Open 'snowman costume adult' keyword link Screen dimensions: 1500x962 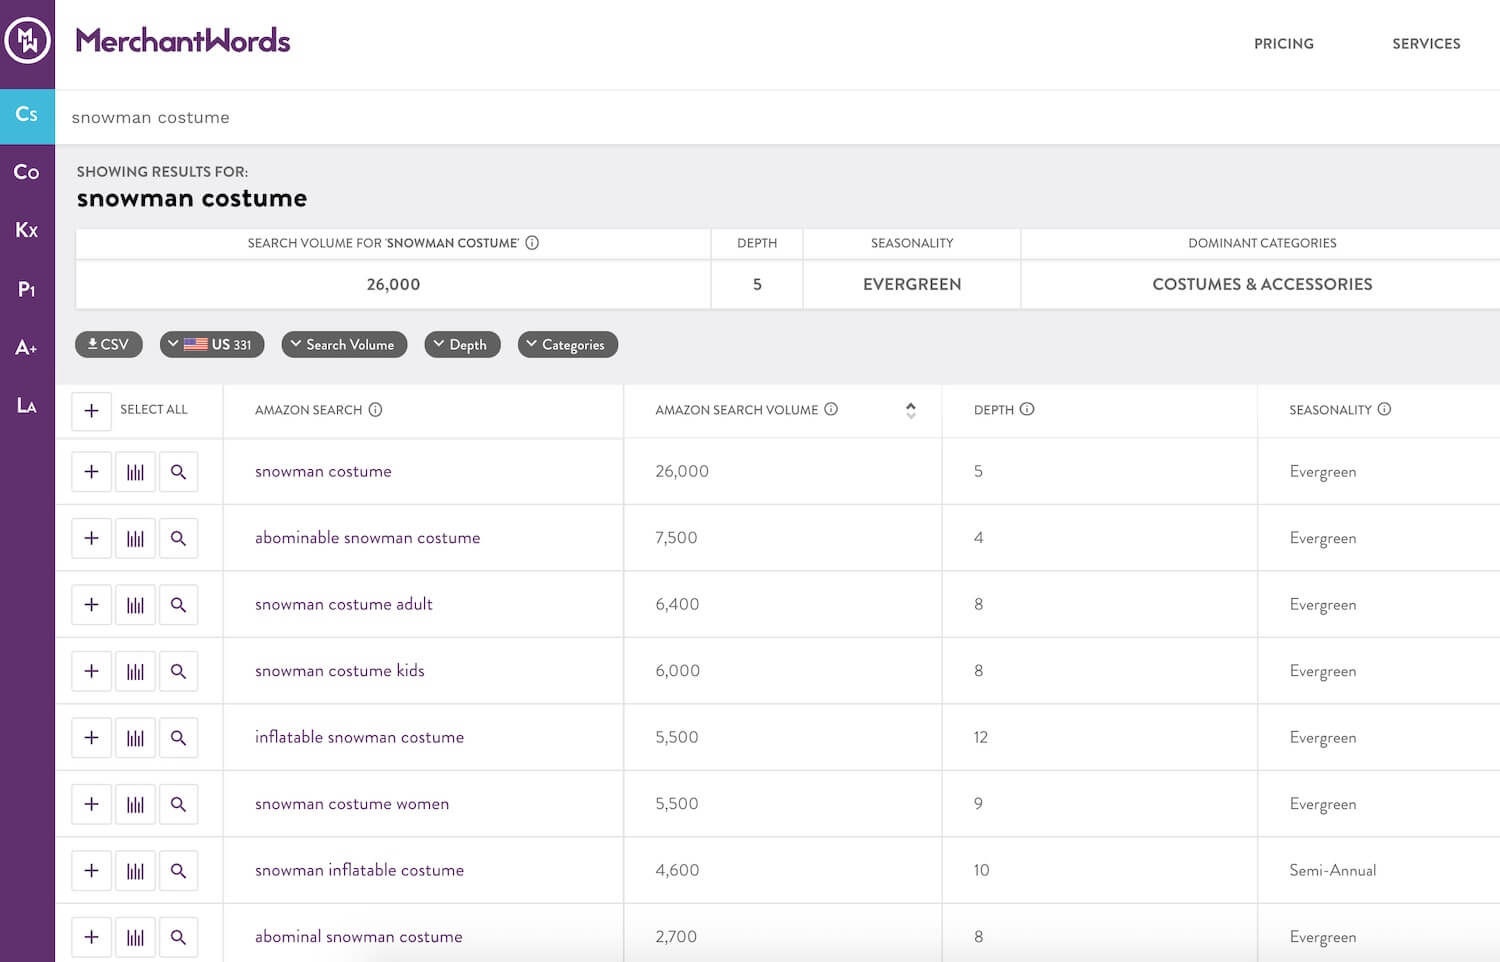[x=344, y=605]
